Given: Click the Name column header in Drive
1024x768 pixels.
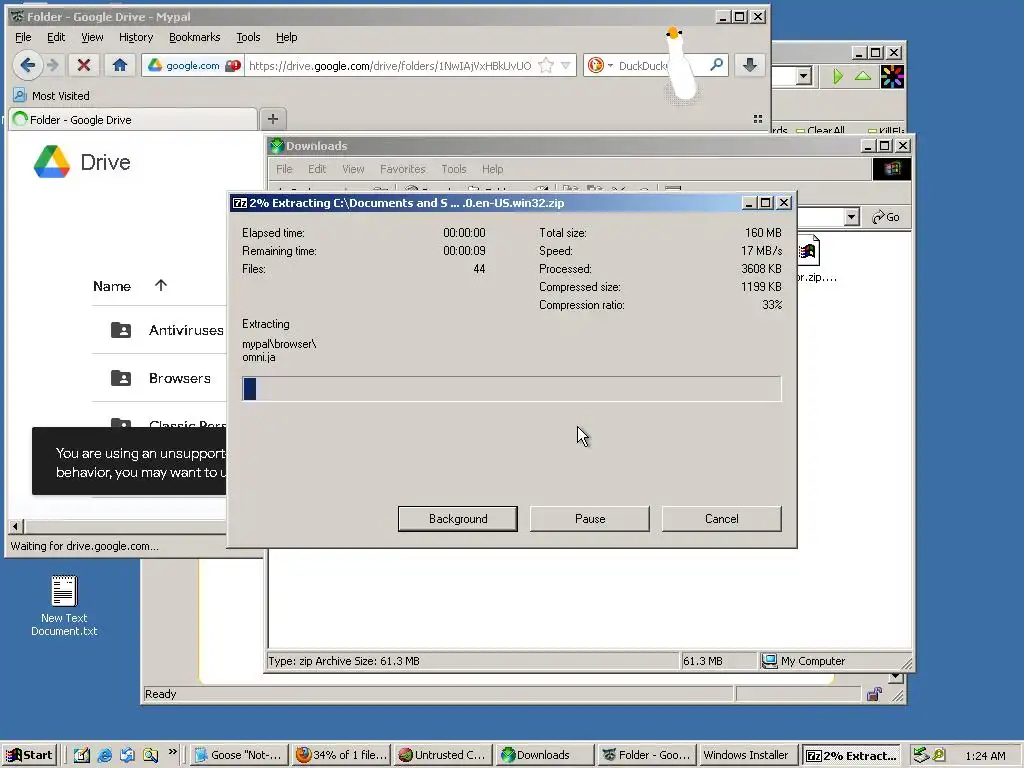Looking at the screenshot, I should (112, 286).
